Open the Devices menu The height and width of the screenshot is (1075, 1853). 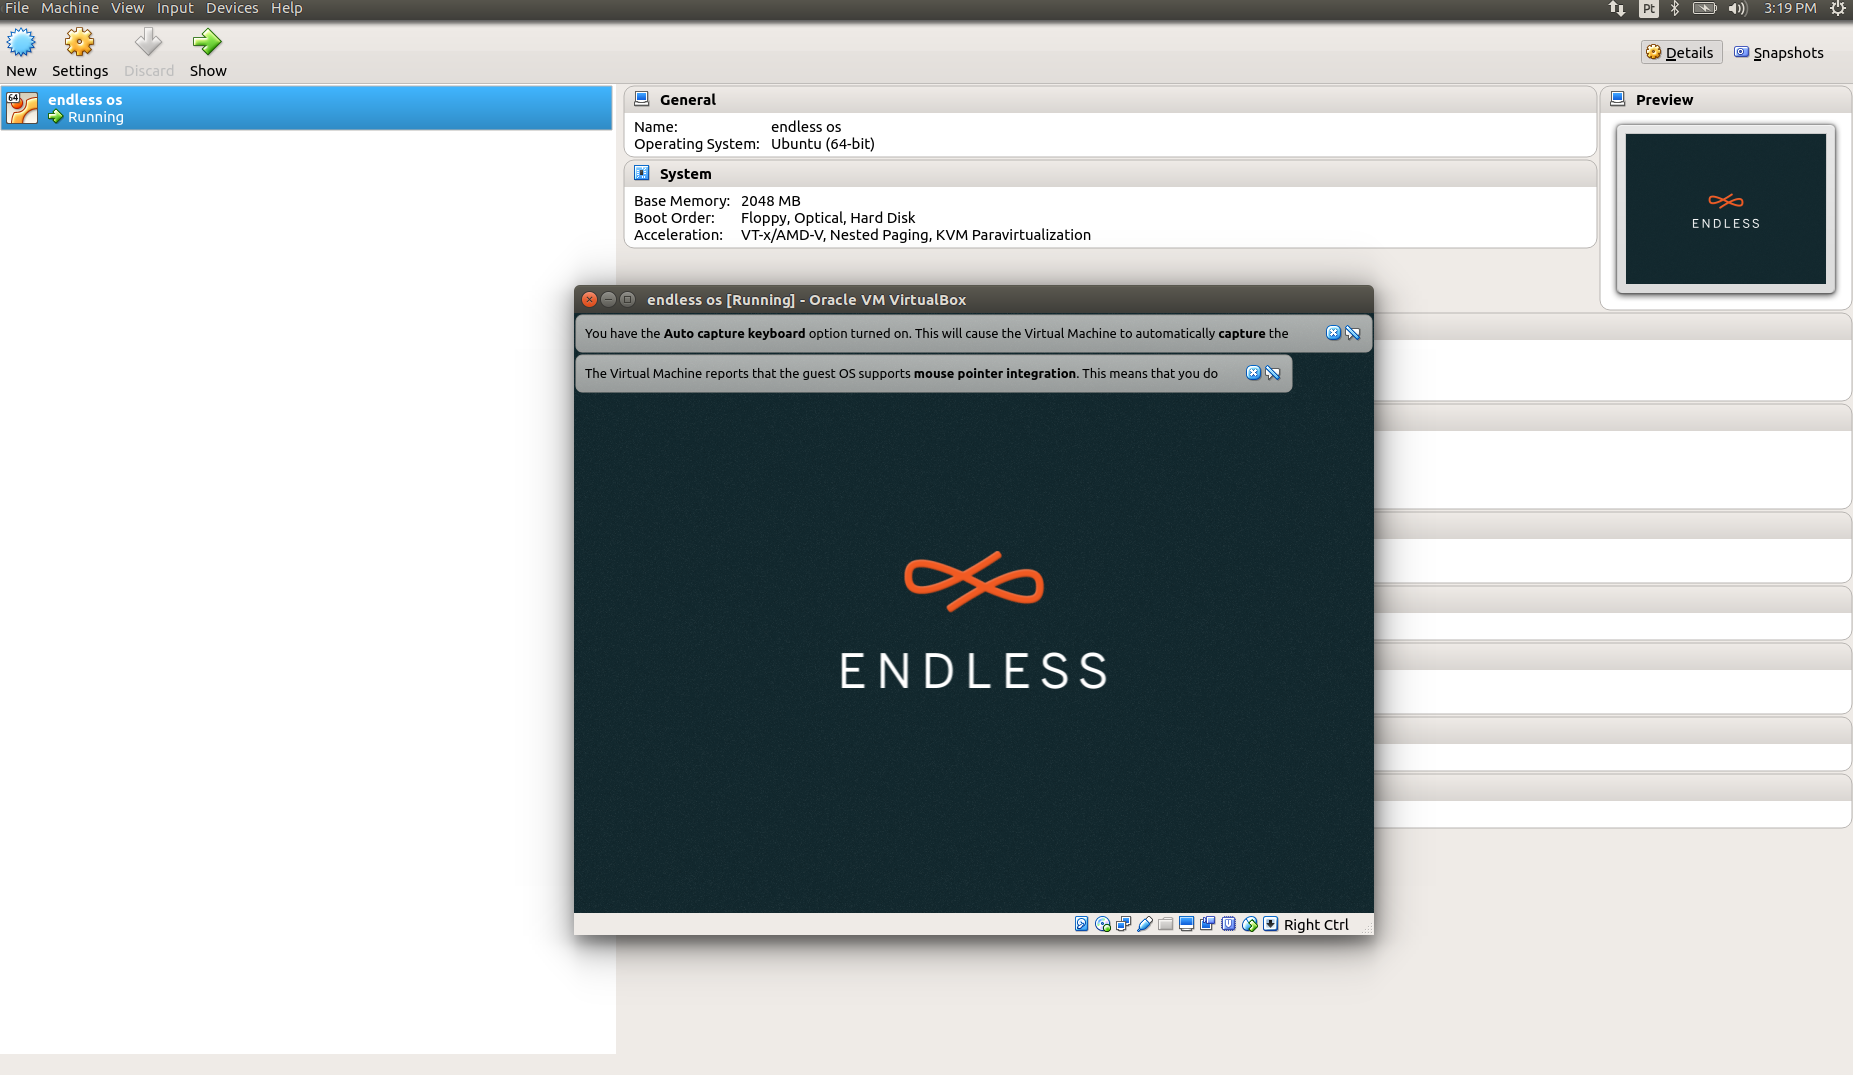click(232, 8)
